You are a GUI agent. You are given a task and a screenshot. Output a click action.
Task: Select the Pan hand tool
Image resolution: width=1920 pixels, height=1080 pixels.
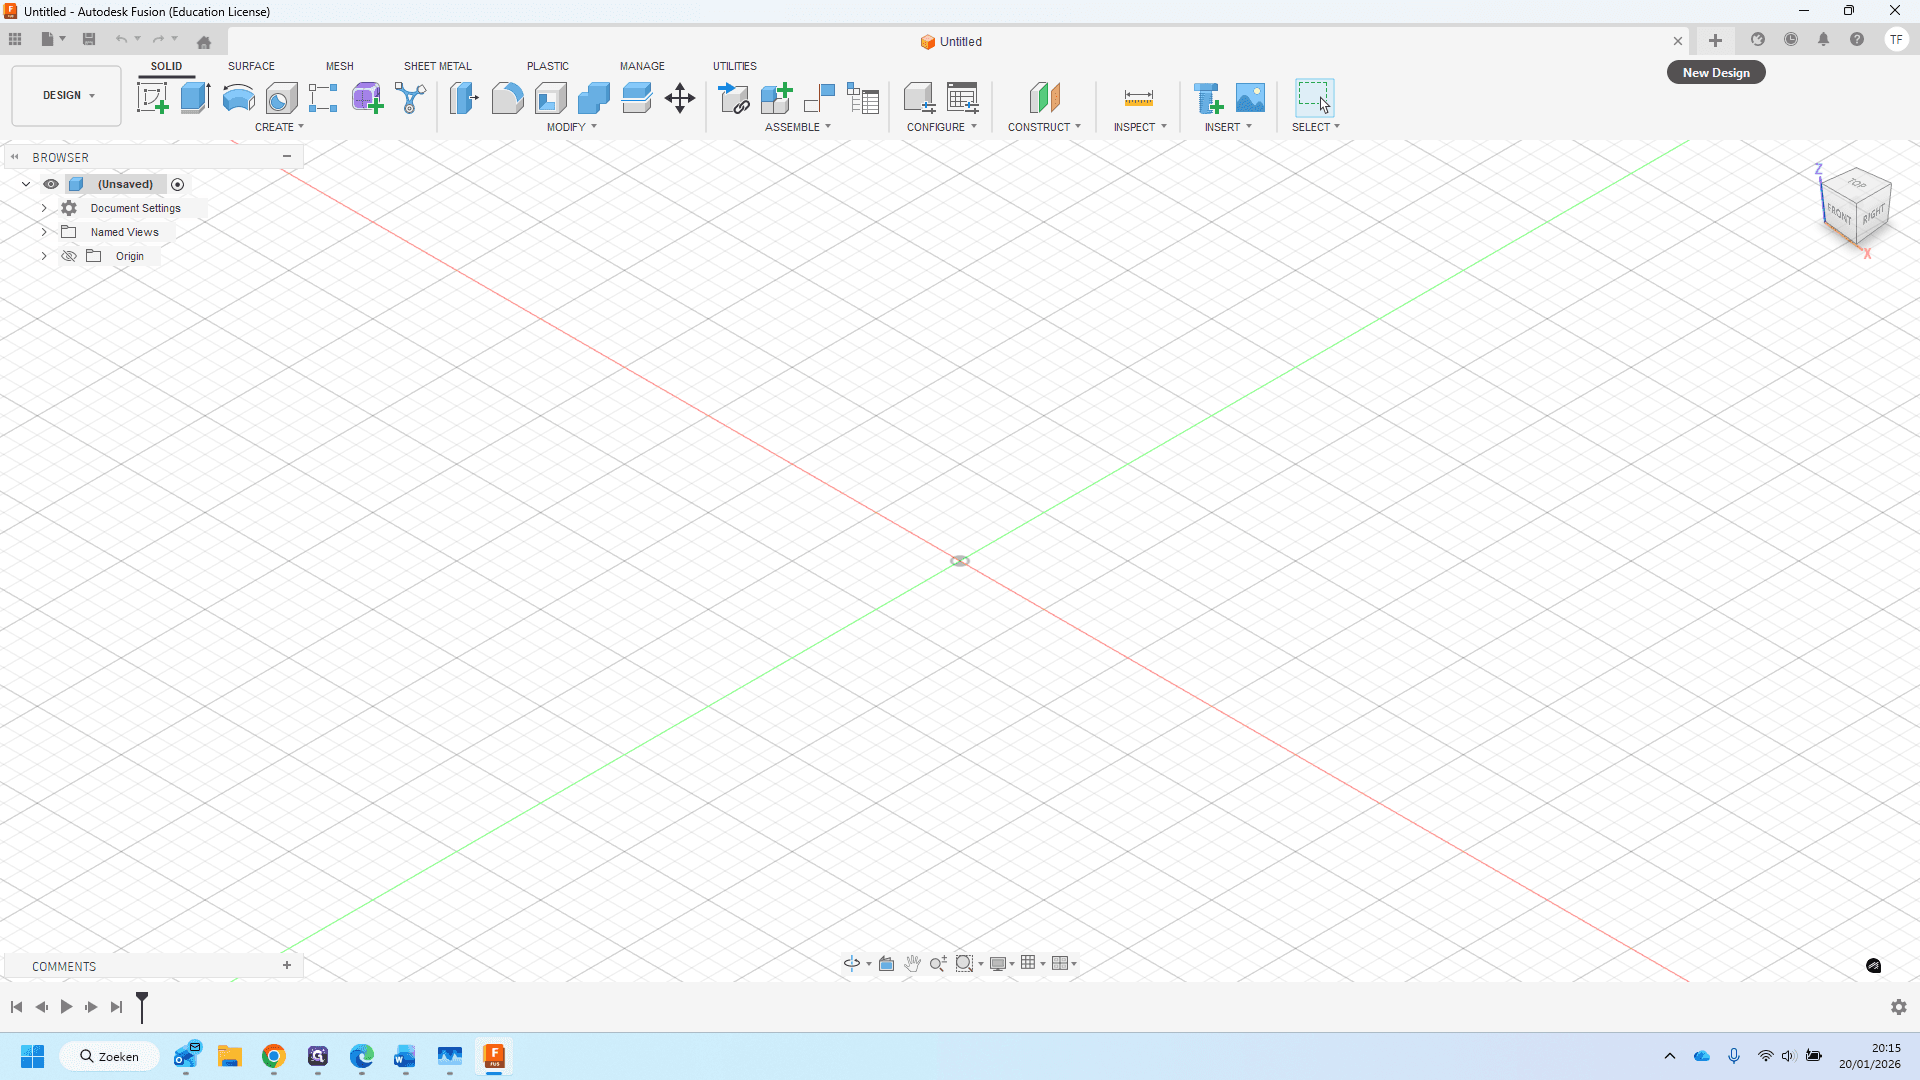(x=912, y=964)
